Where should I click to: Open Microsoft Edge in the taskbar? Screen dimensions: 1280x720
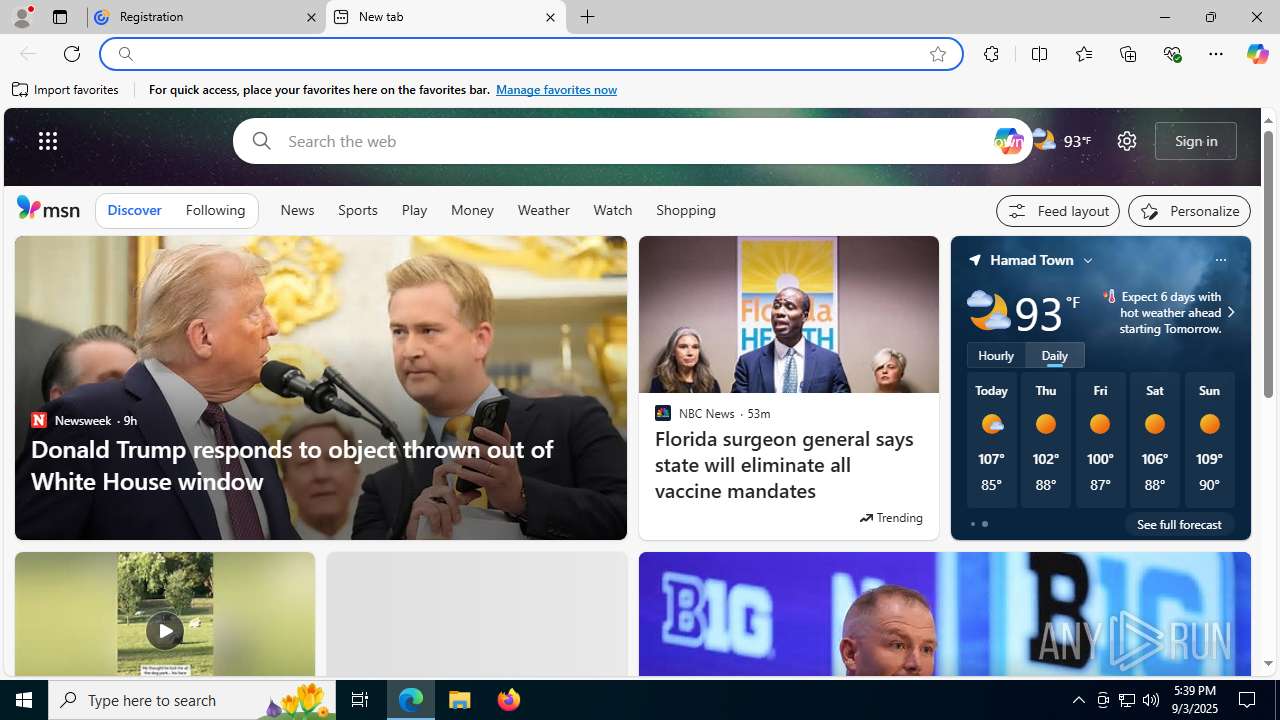(411, 700)
